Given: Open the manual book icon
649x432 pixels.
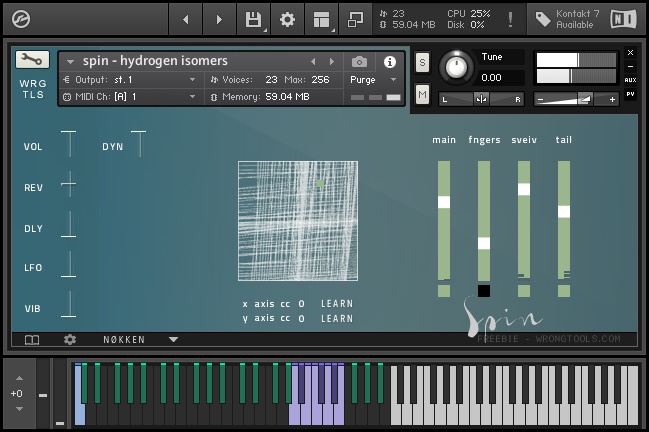Looking at the screenshot, I should pos(32,340).
